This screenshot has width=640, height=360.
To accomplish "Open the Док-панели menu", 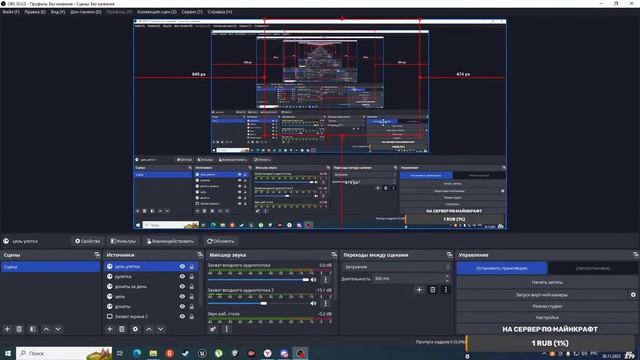I will pyautogui.click(x=86, y=12).
